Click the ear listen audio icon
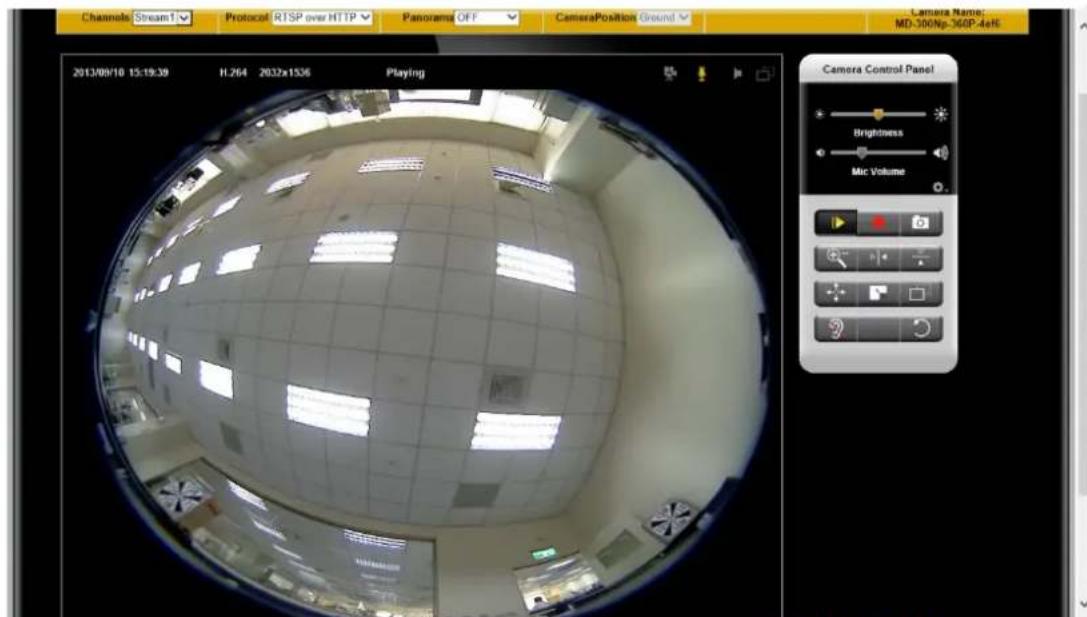Image resolution: width=1087 pixels, height=617 pixels. point(836,329)
